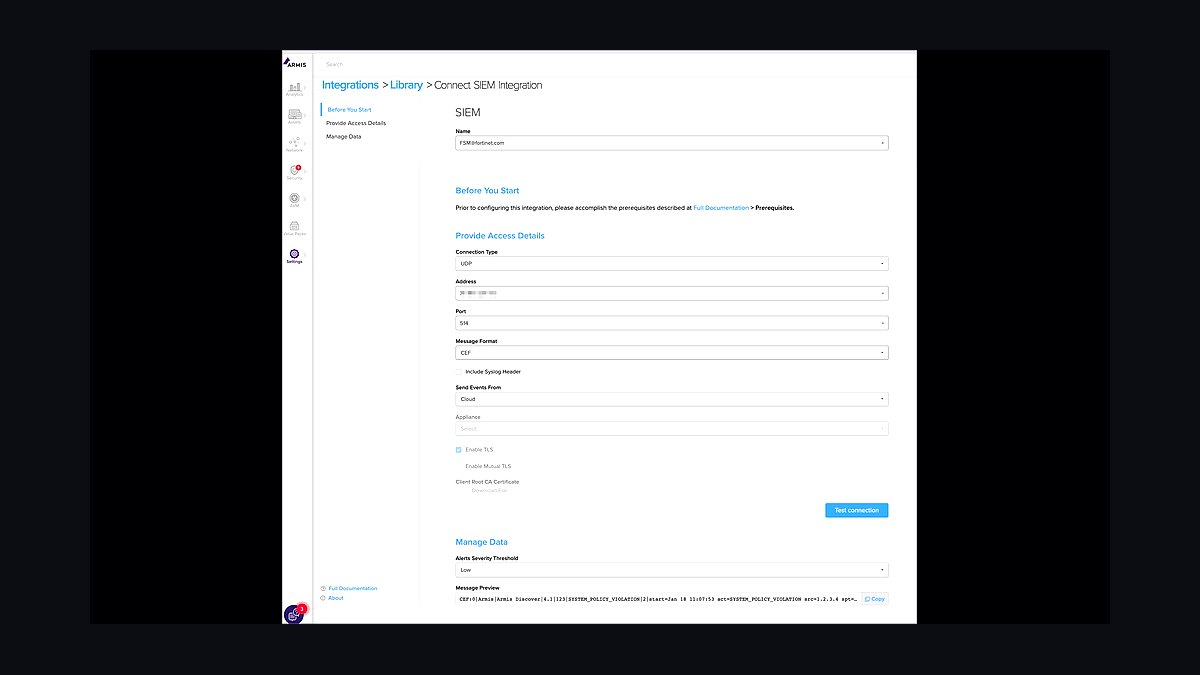
Task: Click the Library breadcrumb link
Action: [406, 85]
